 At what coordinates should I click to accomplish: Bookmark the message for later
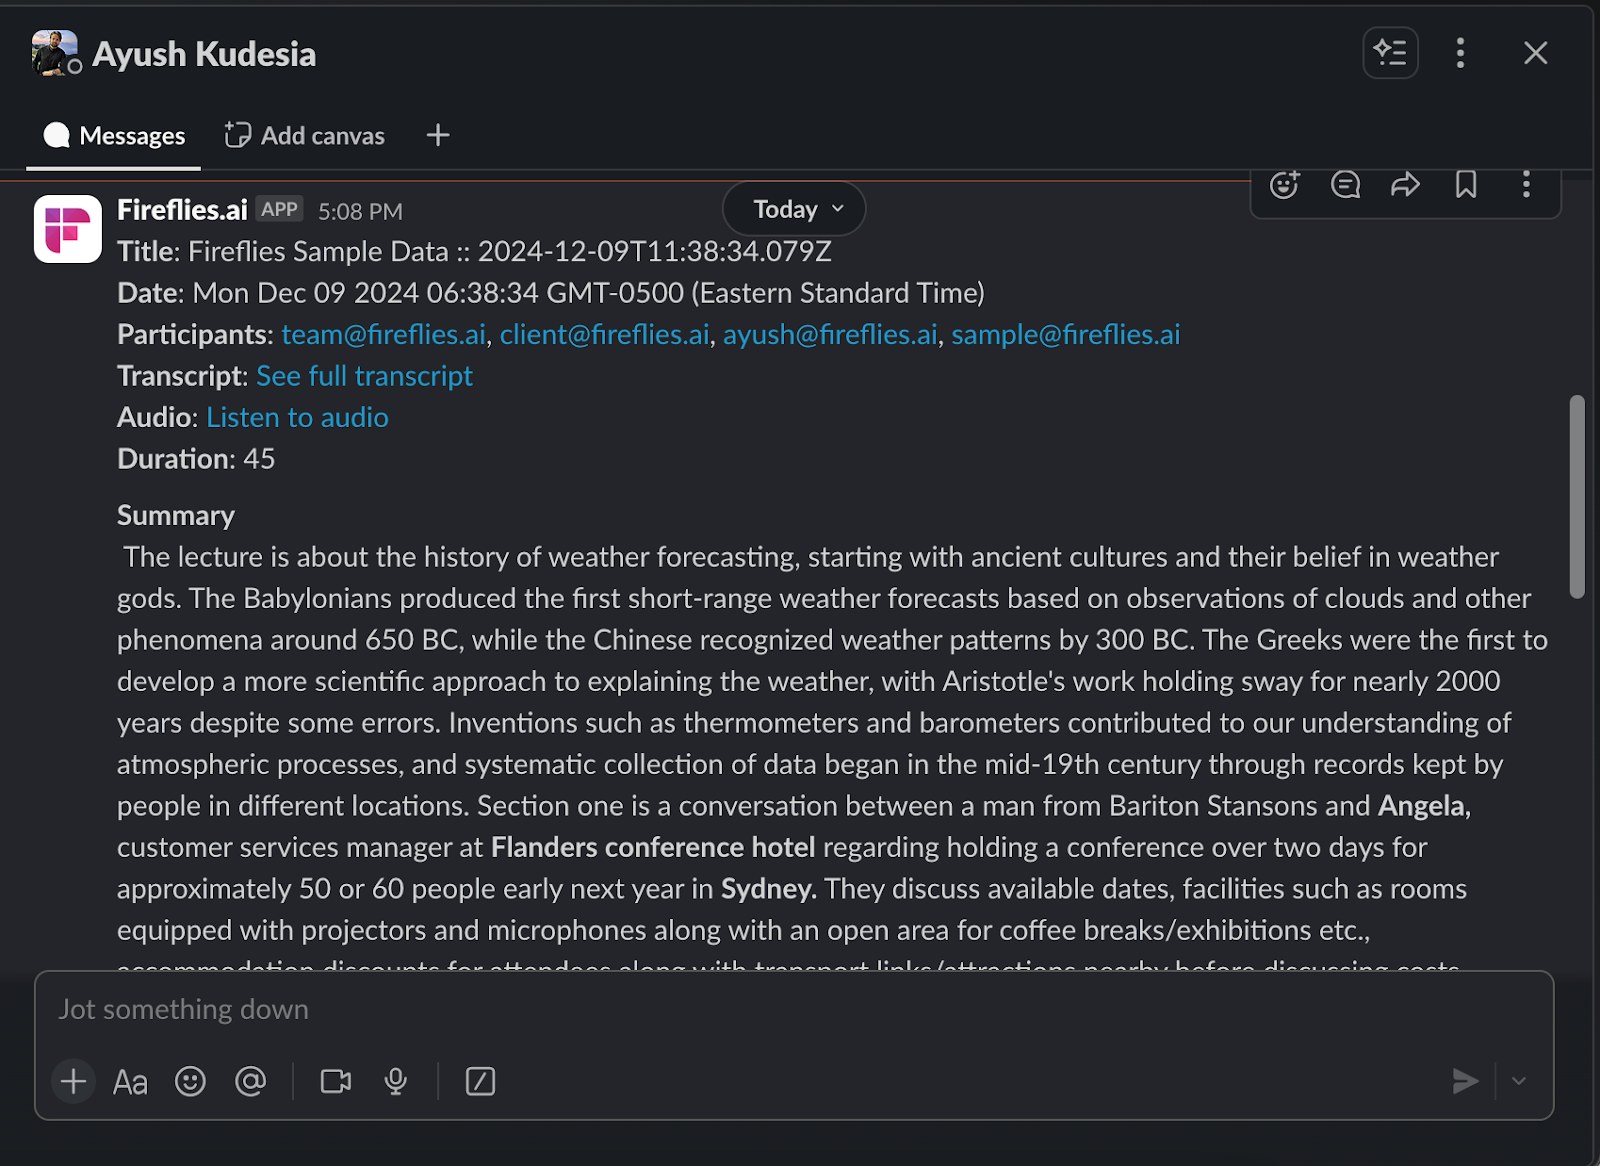tap(1466, 185)
